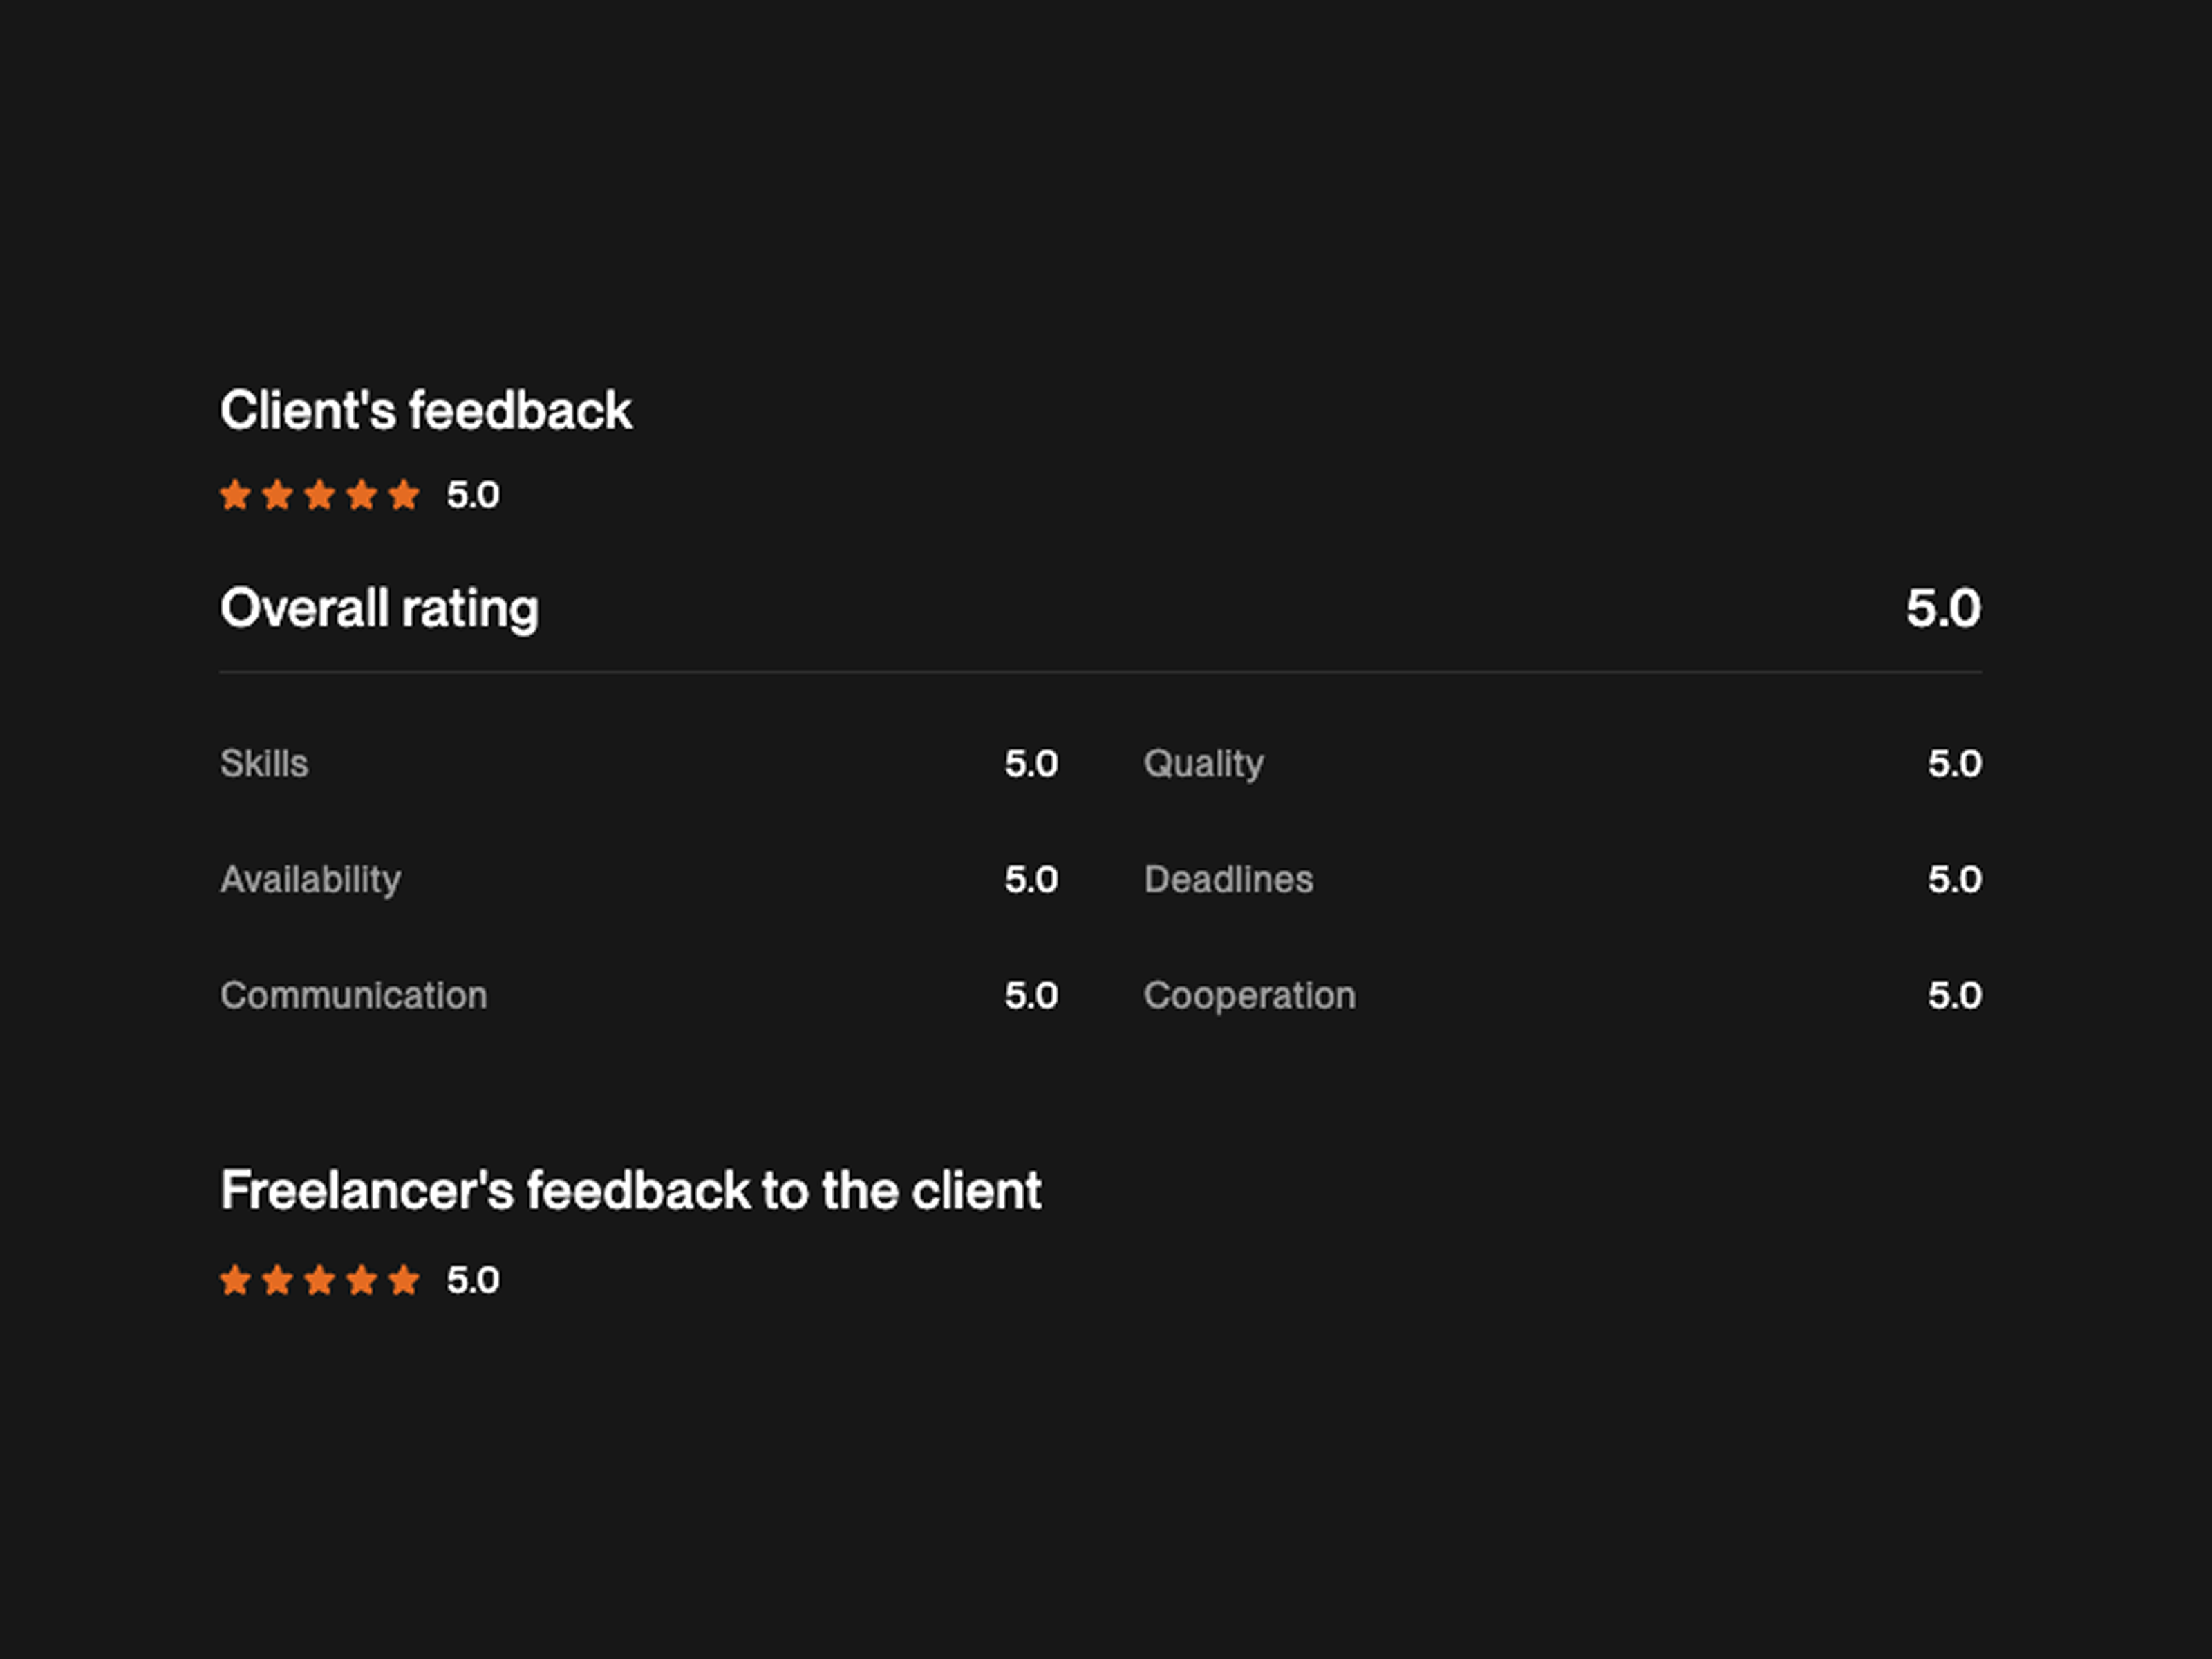Image resolution: width=2212 pixels, height=1659 pixels.
Task: Click the Overall rating 5.0 score
Action: point(1942,608)
